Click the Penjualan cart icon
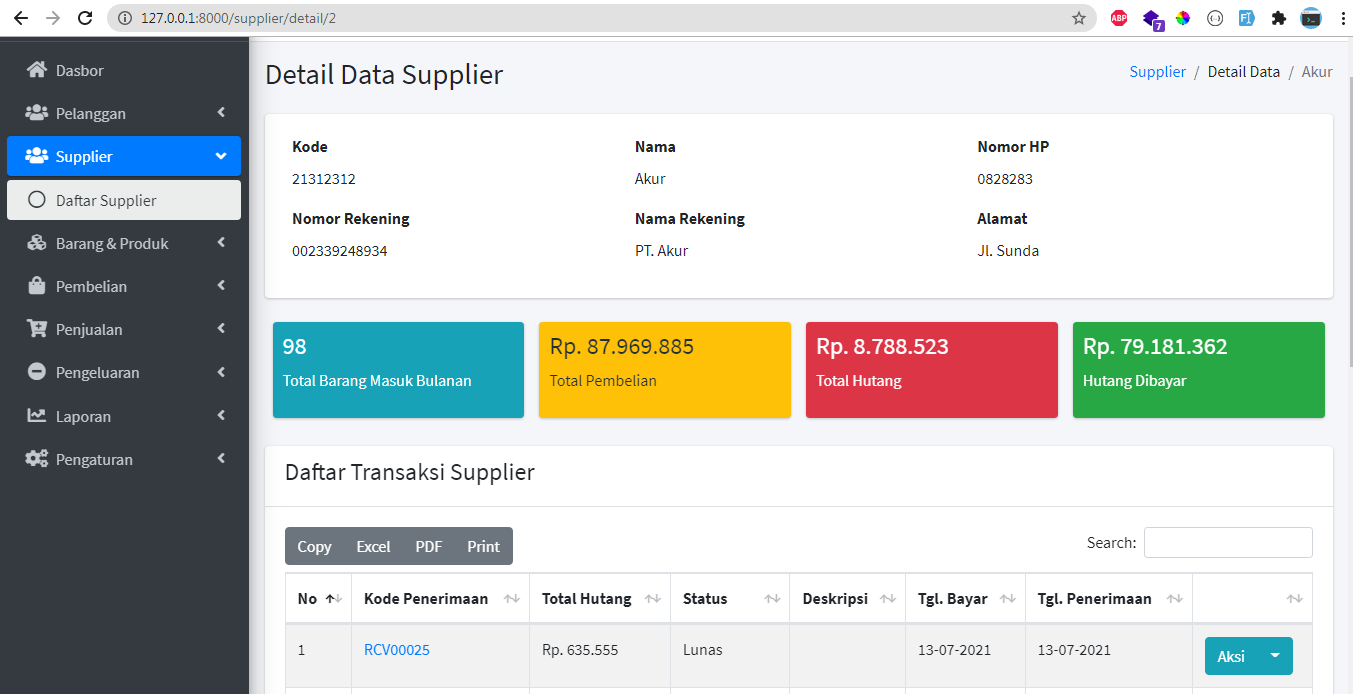Screen dimensions: 1353x694 (37, 329)
